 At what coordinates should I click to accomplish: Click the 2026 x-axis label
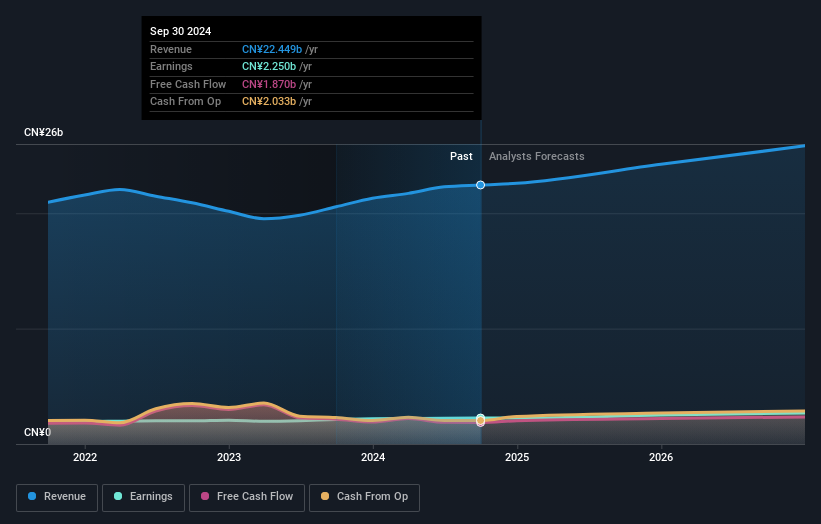tap(661, 457)
